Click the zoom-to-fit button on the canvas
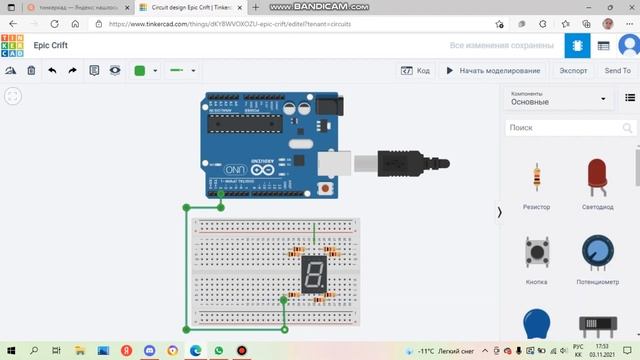Viewport: 640px width, 360px height. [13, 96]
